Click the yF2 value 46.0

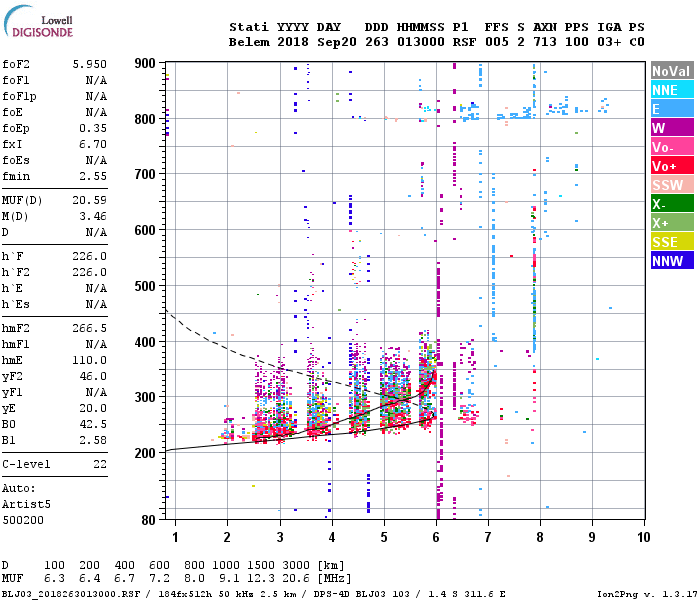93,377
